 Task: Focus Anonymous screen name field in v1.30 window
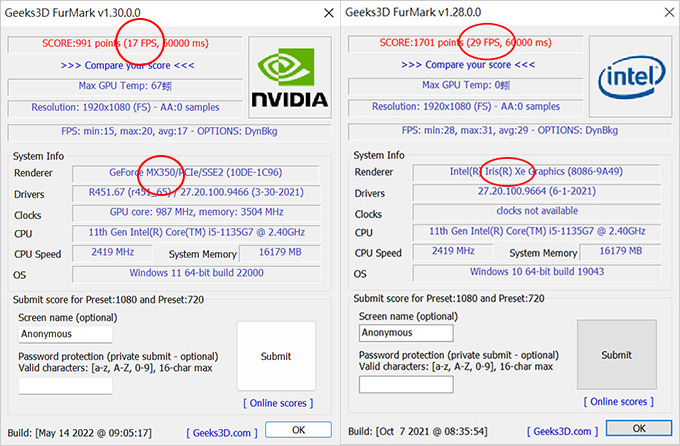coord(65,334)
